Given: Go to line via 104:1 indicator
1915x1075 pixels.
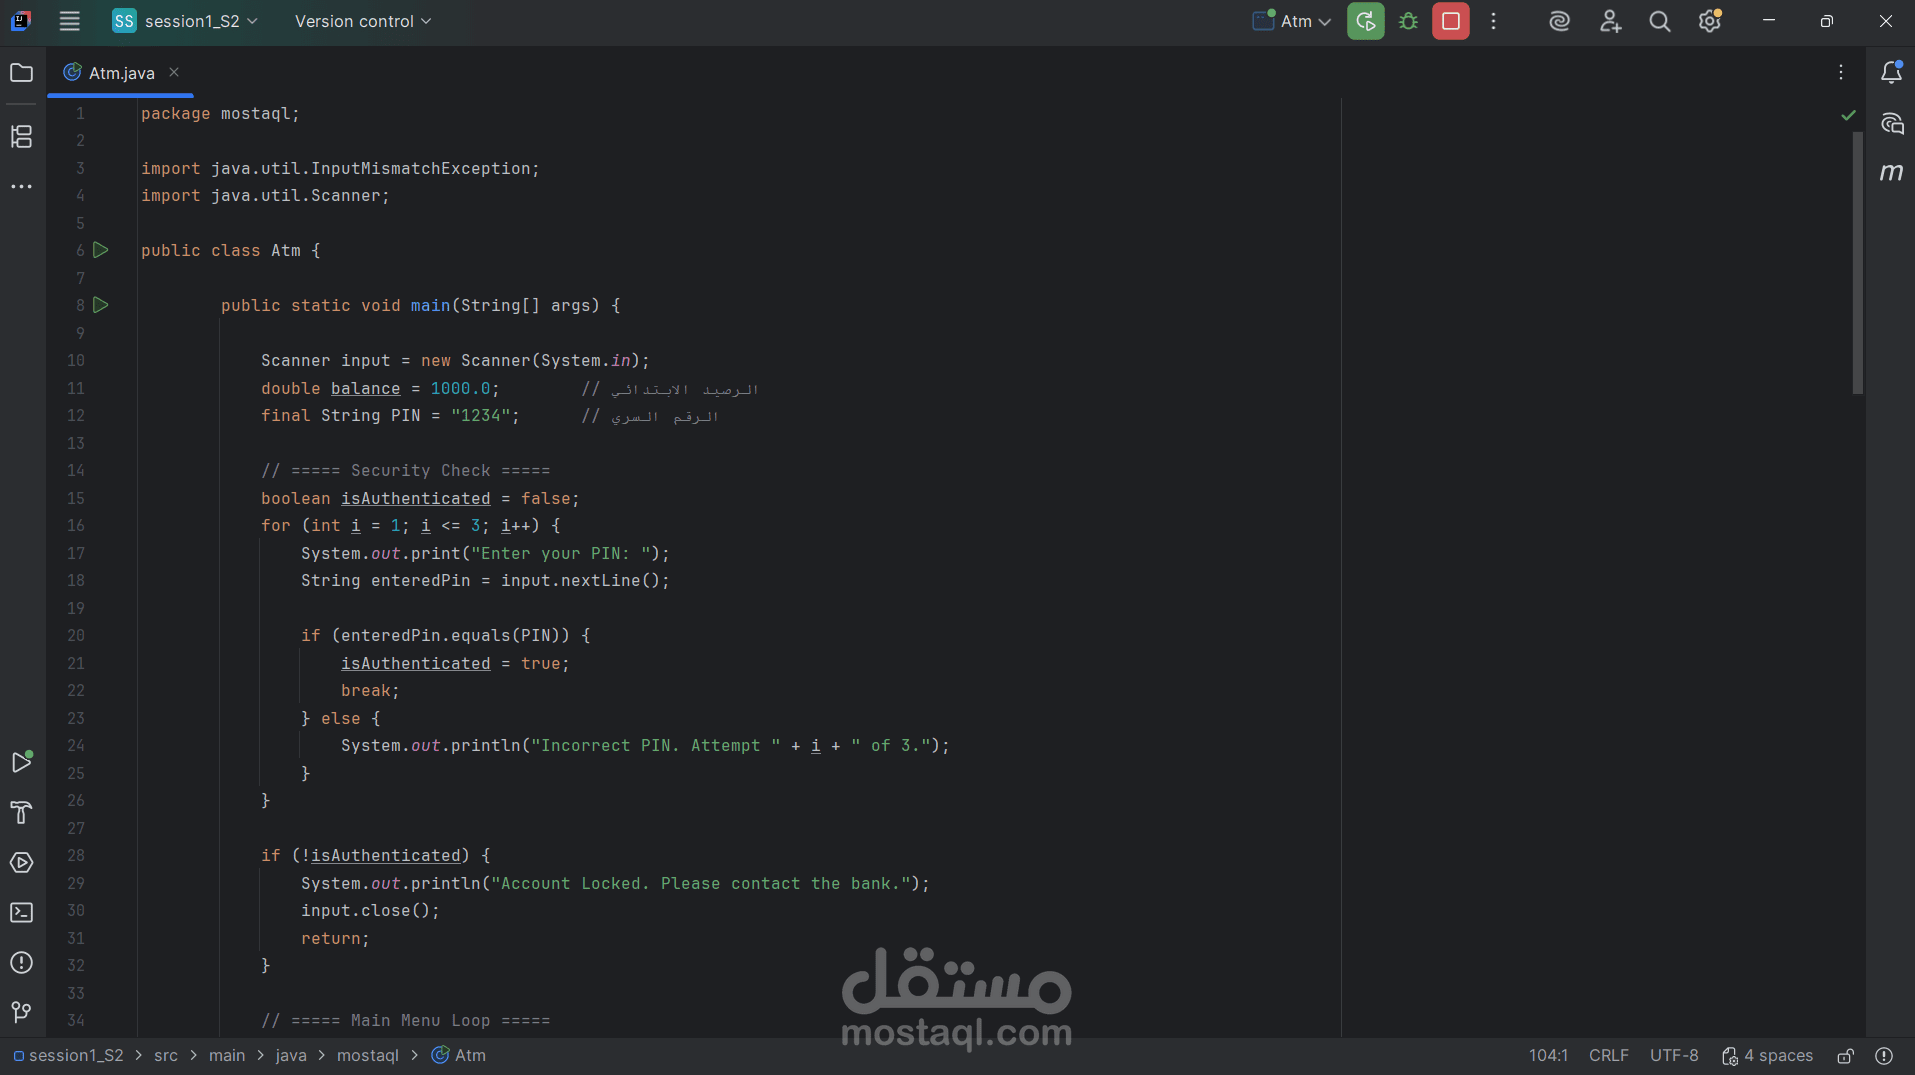Looking at the screenshot, I should point(1548,1056).
